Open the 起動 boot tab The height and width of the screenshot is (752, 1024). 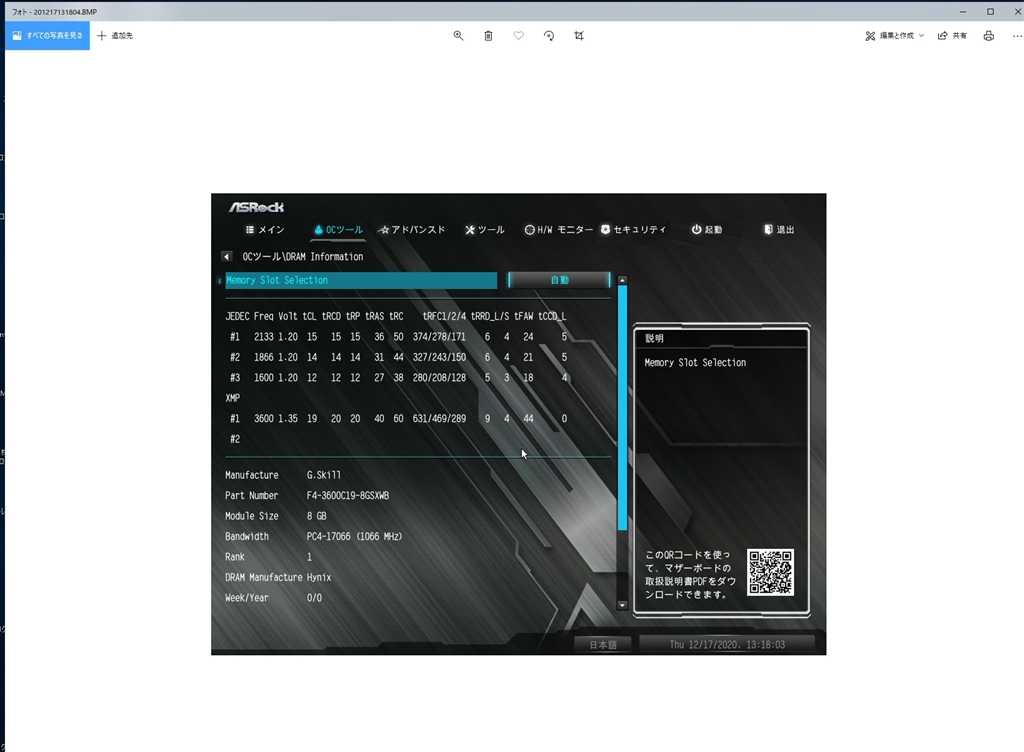pyautogui.click(x=707, y=230)
